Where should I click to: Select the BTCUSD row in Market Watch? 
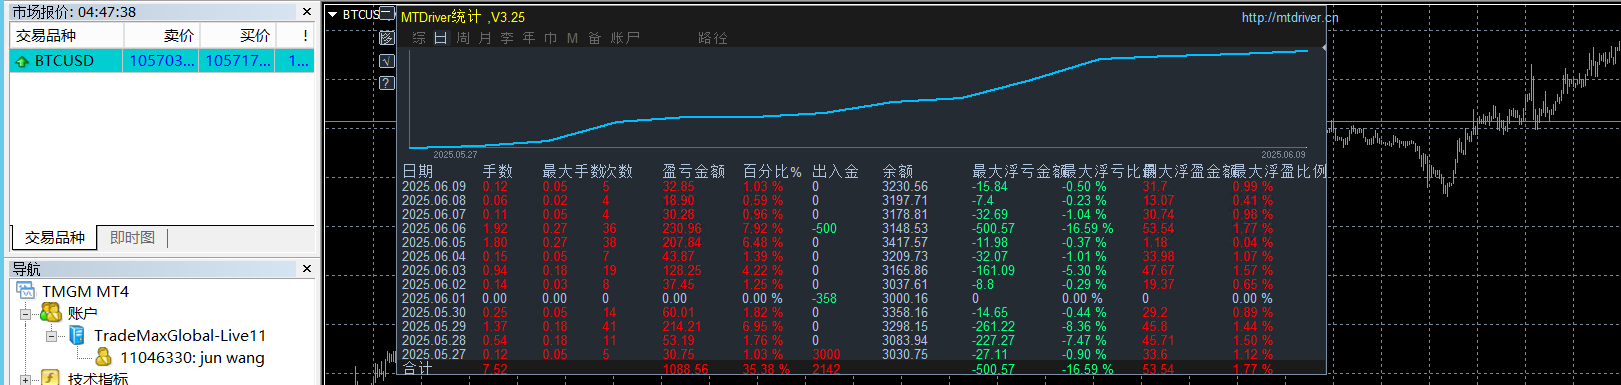162,61
